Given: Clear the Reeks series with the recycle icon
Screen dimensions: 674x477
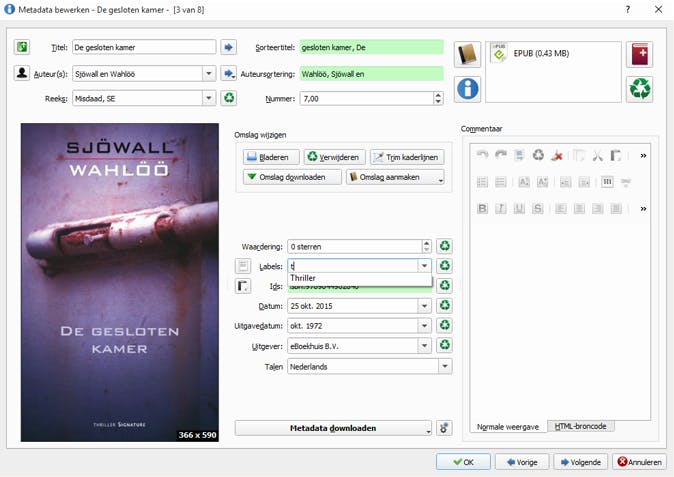Looking at the screenshot, I should [229, 98].
